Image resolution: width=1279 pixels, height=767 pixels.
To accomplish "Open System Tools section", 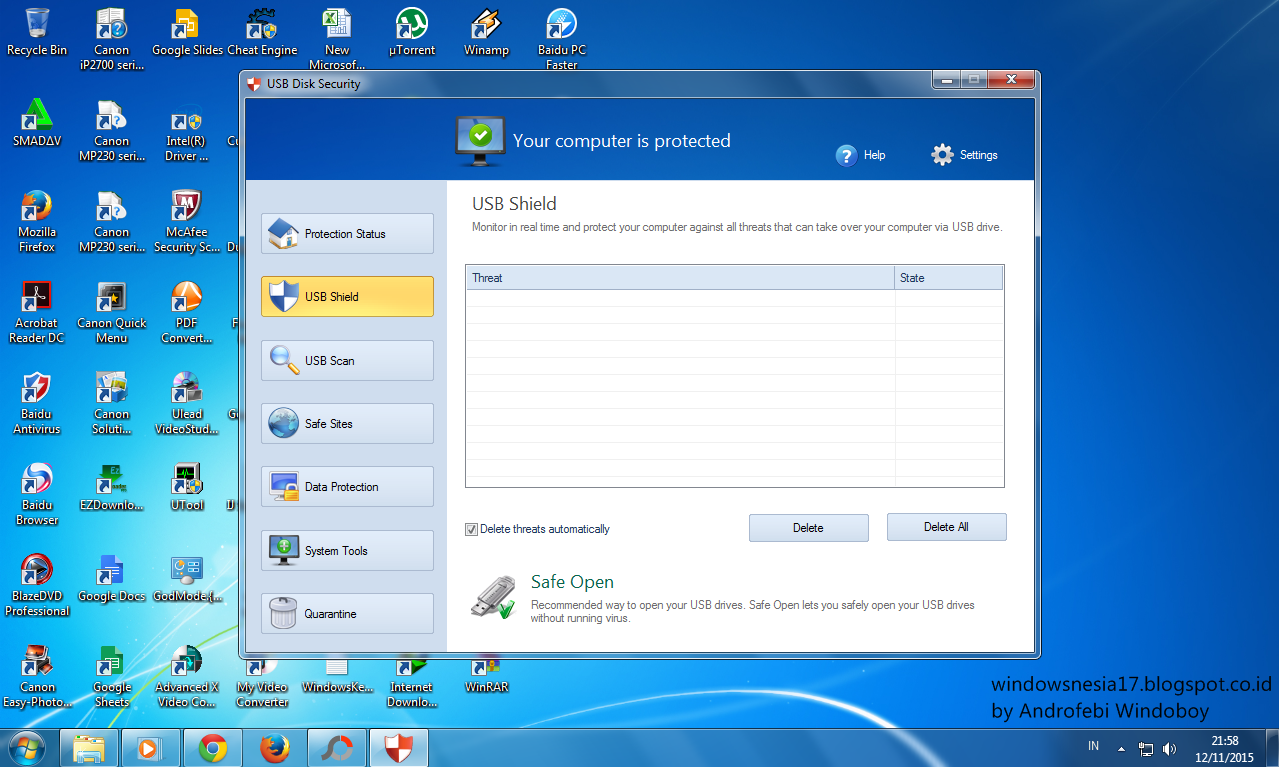I will pyautogui.click(x=347, y=550).
